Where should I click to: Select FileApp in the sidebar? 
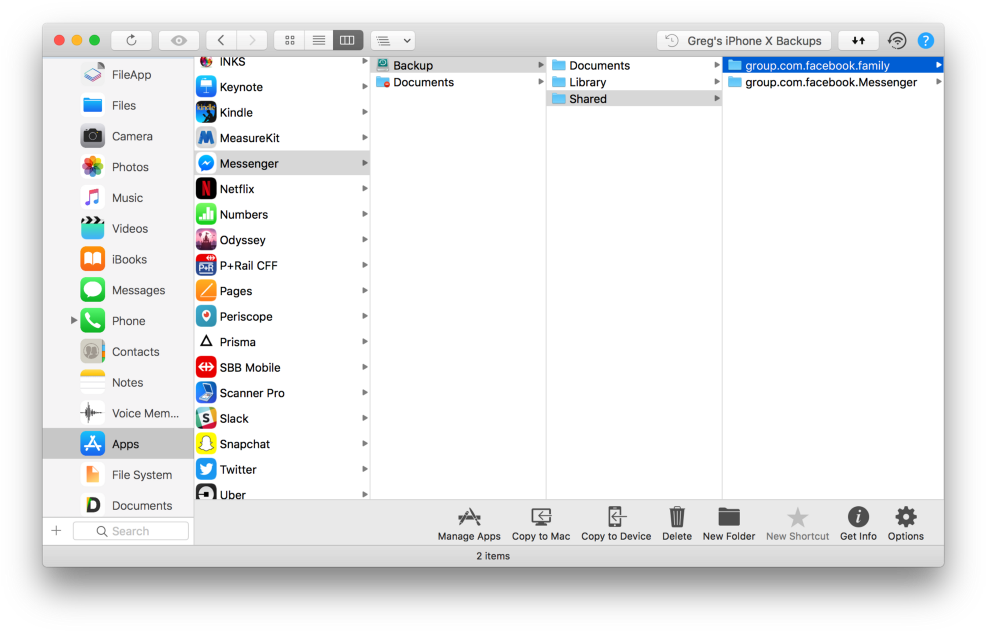point(118,74)
